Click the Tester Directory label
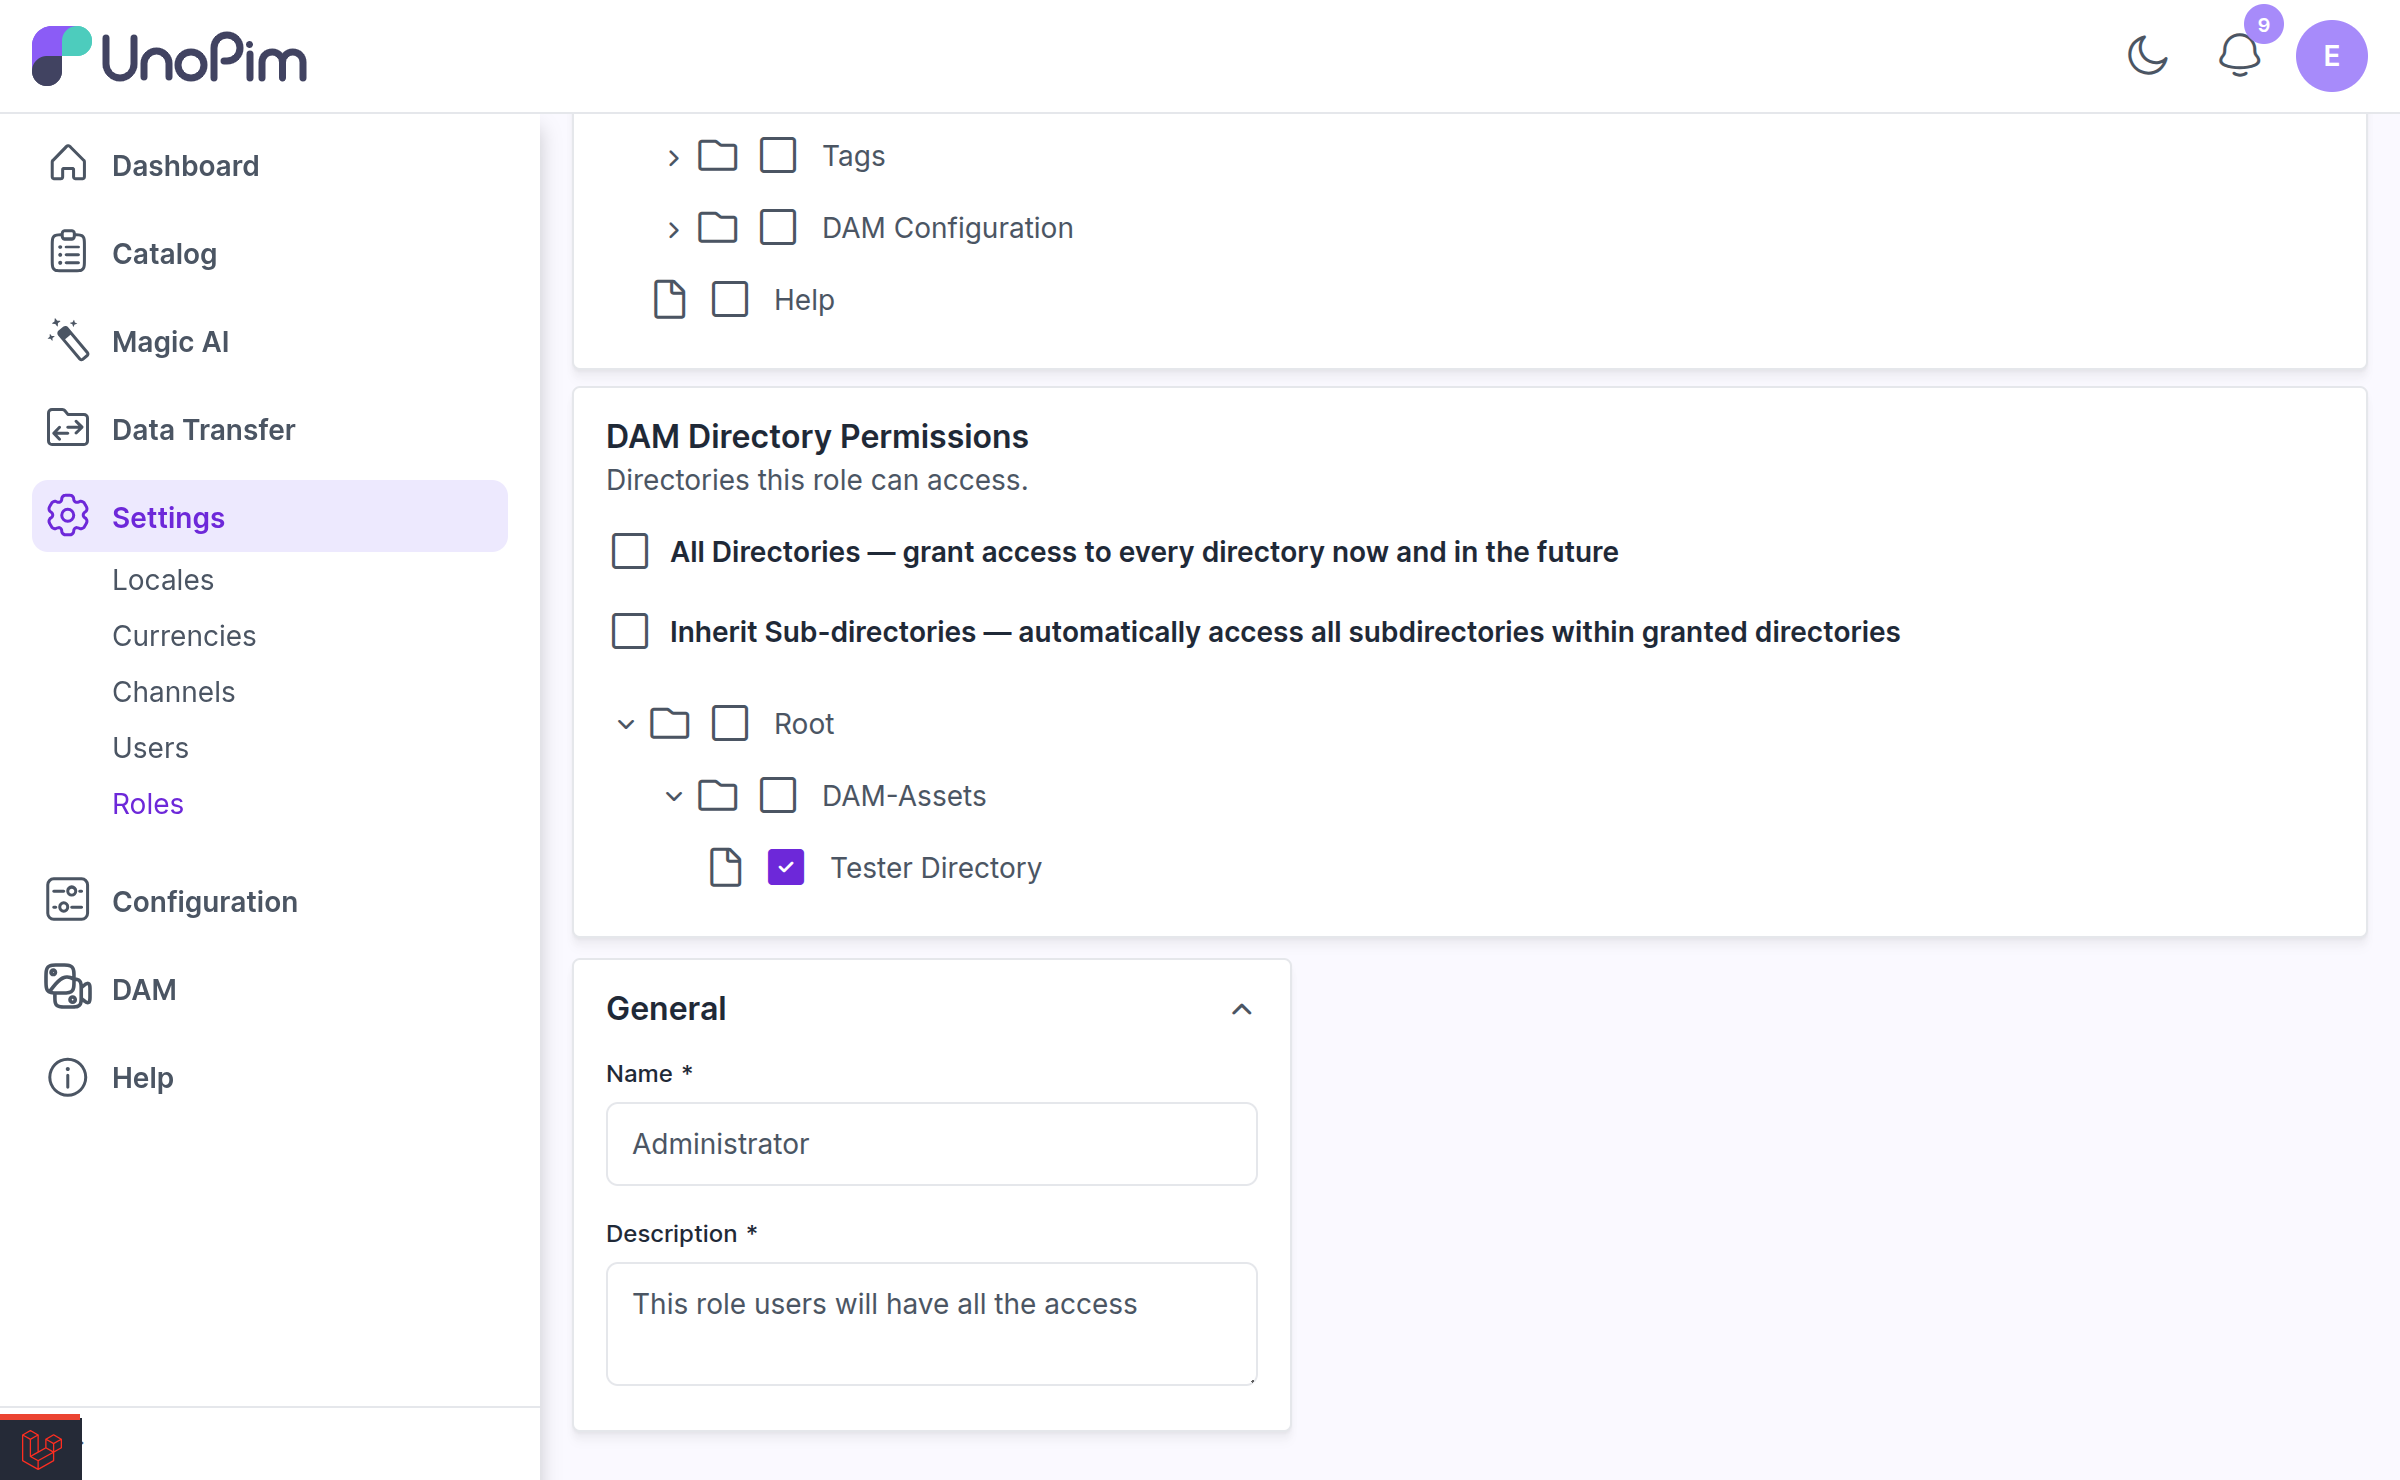Viewport: 2400px width, 1480px height. (x=936, y=868)
